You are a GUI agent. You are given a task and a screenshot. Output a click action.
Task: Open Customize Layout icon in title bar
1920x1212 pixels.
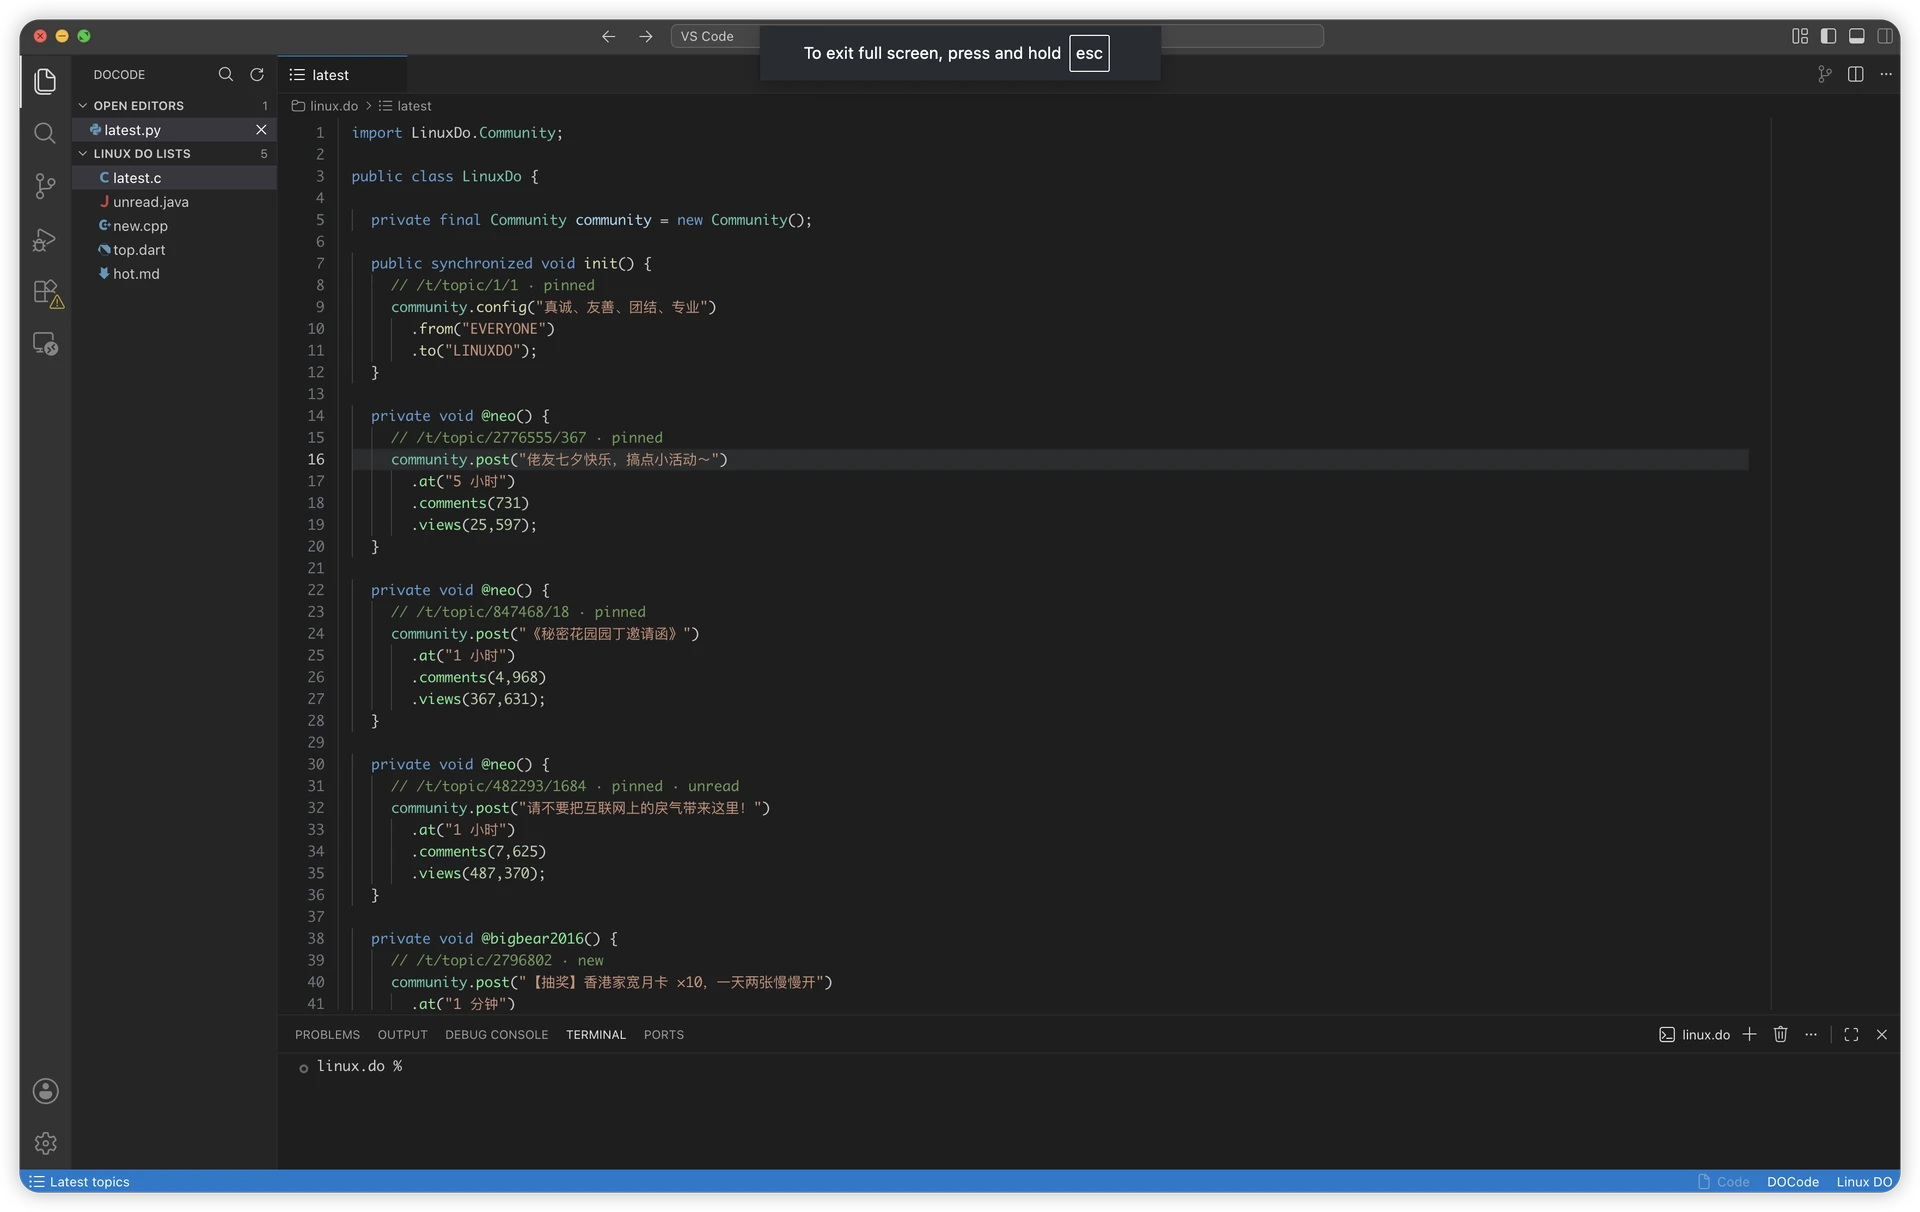1800,36
